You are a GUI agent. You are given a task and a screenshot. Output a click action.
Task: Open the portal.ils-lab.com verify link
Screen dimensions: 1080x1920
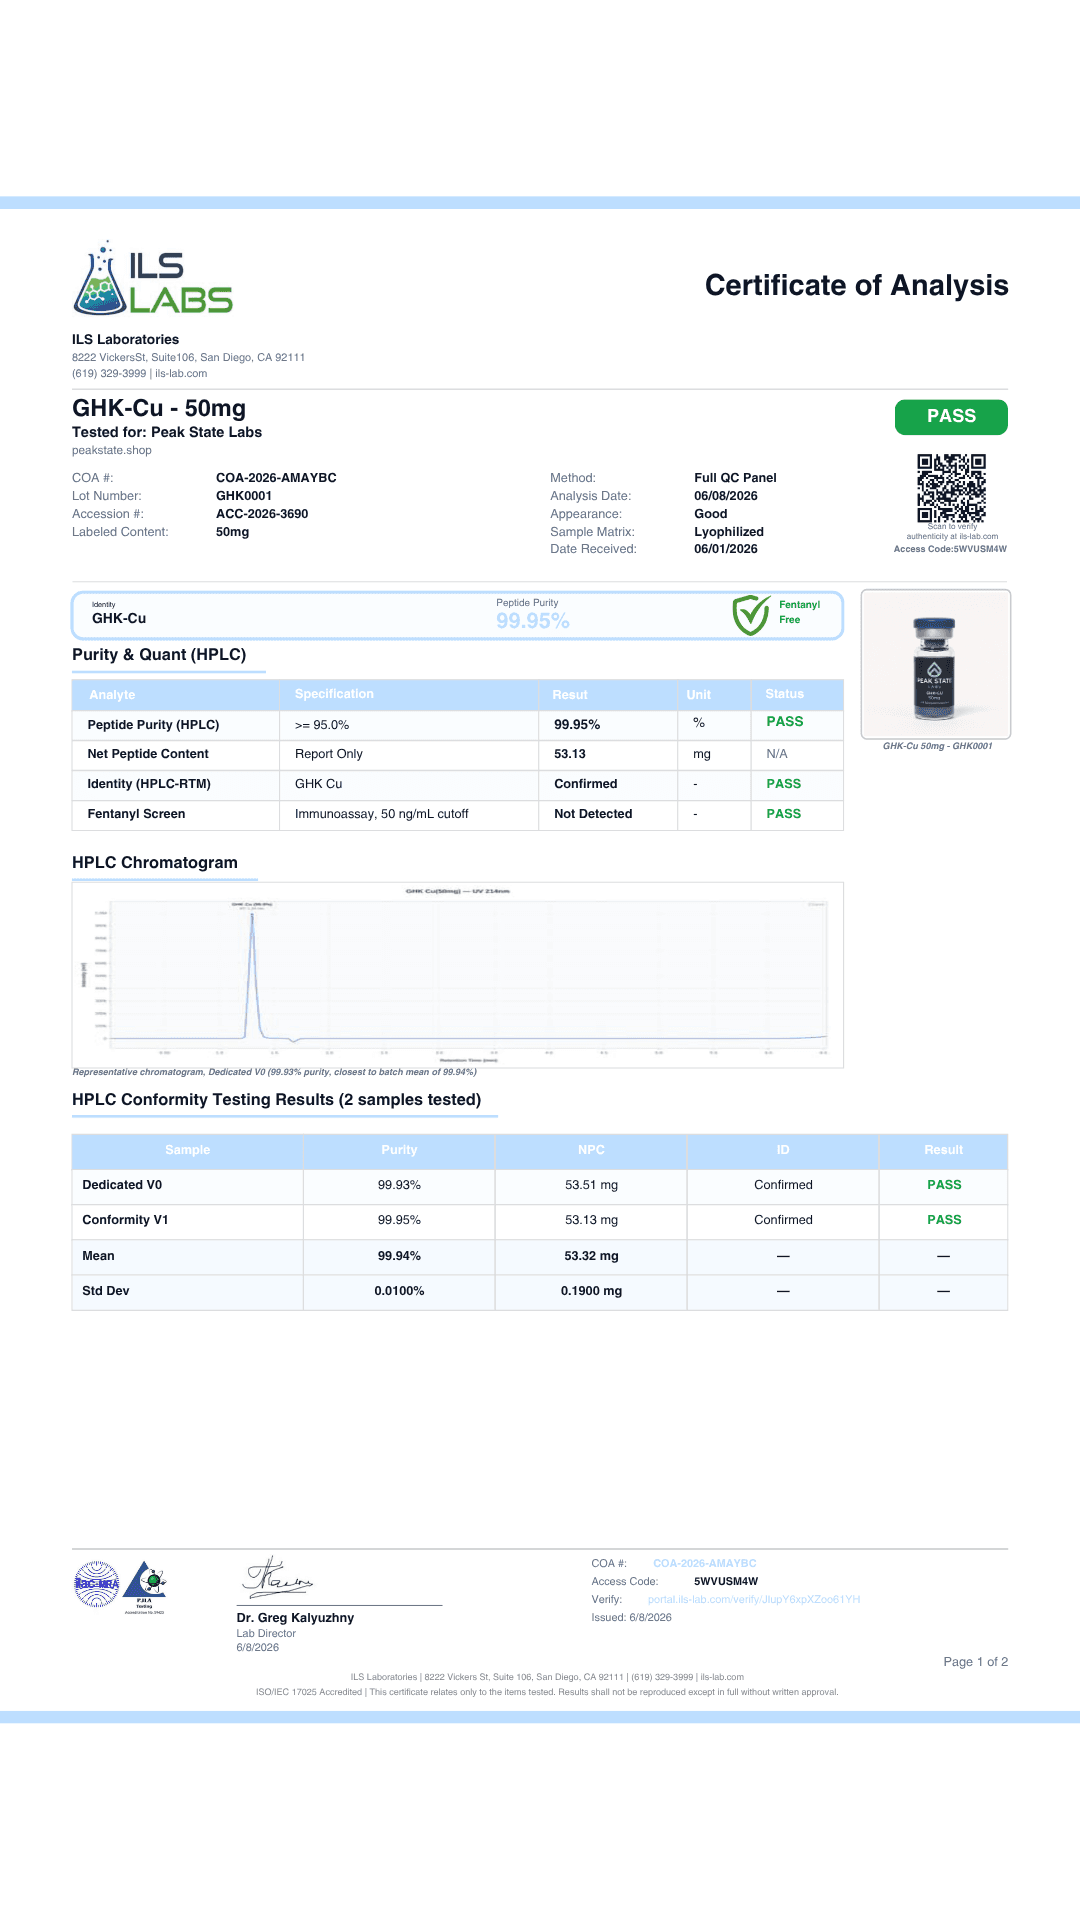[x=754, y=1599]
